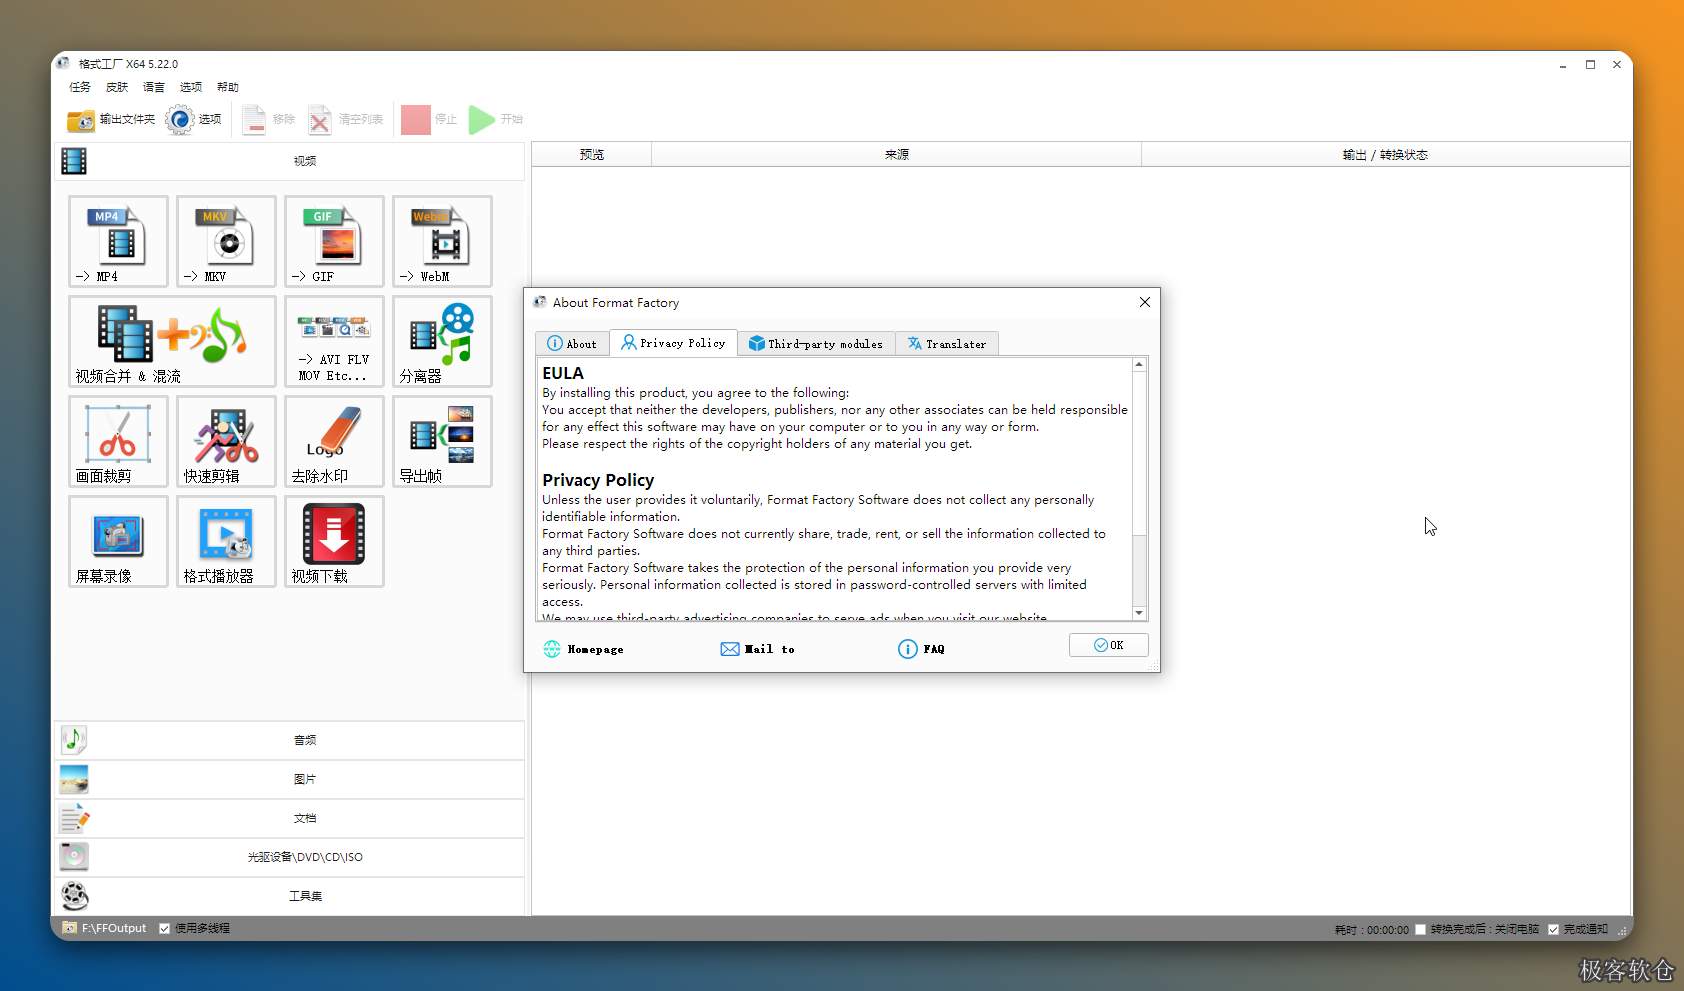
Task: Open the Skin (皮肤) menu
Action: [117, 87]
